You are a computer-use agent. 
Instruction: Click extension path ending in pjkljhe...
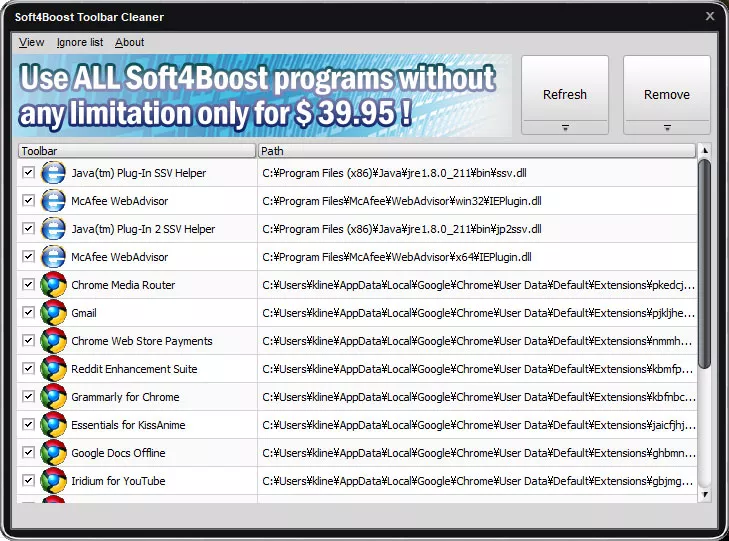pyautogui.click(x=478, y=313)
